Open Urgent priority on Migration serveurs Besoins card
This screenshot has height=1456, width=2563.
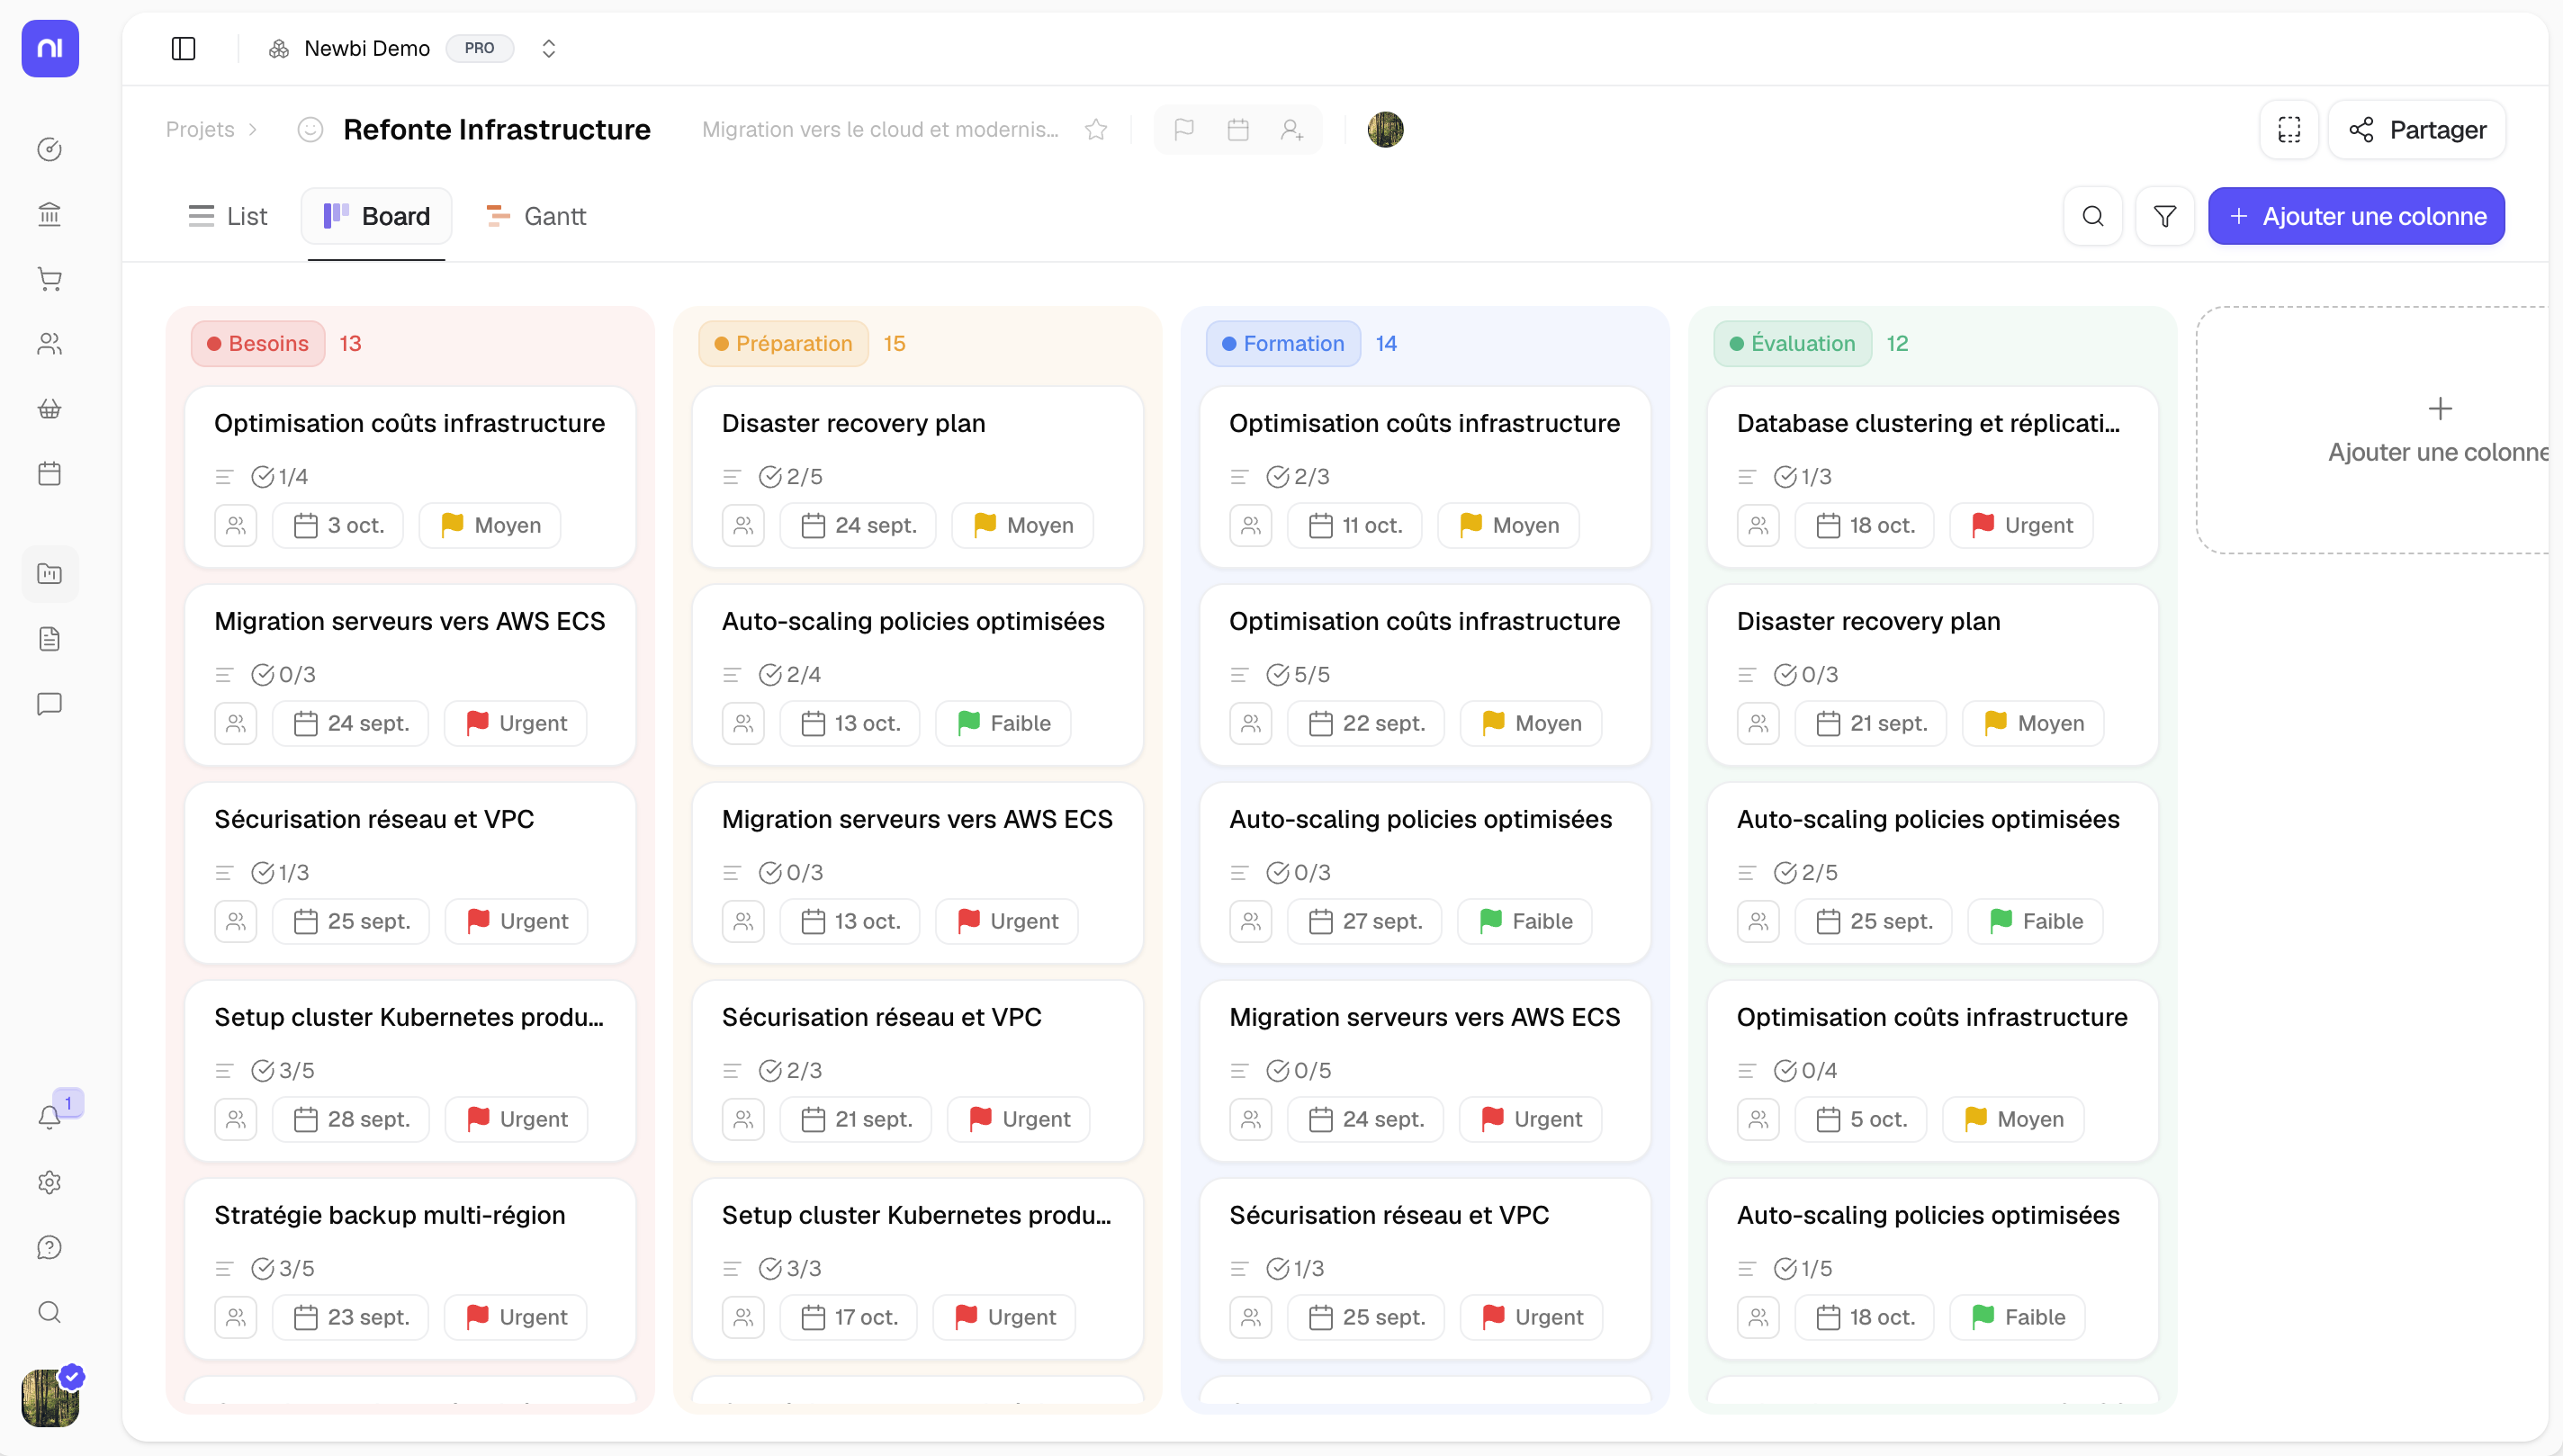click(516, 723)
